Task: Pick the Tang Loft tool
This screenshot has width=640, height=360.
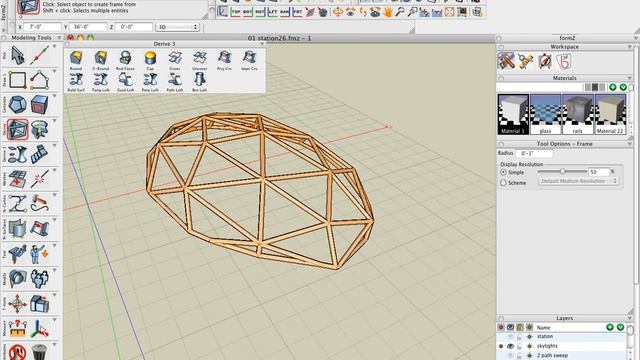Action: [x=100, y=82]
